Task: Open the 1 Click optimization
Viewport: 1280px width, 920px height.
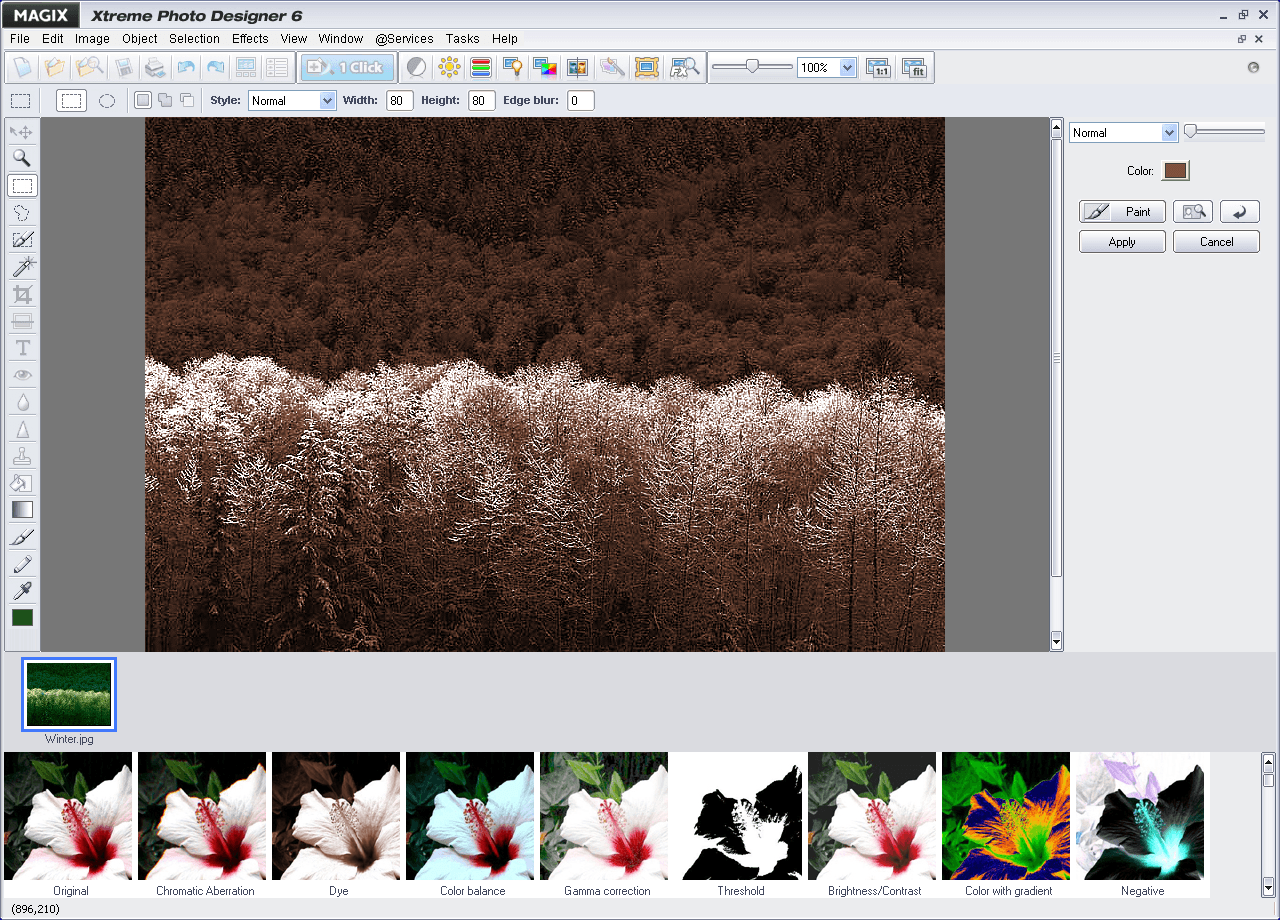Action: [x=347, y=67]
